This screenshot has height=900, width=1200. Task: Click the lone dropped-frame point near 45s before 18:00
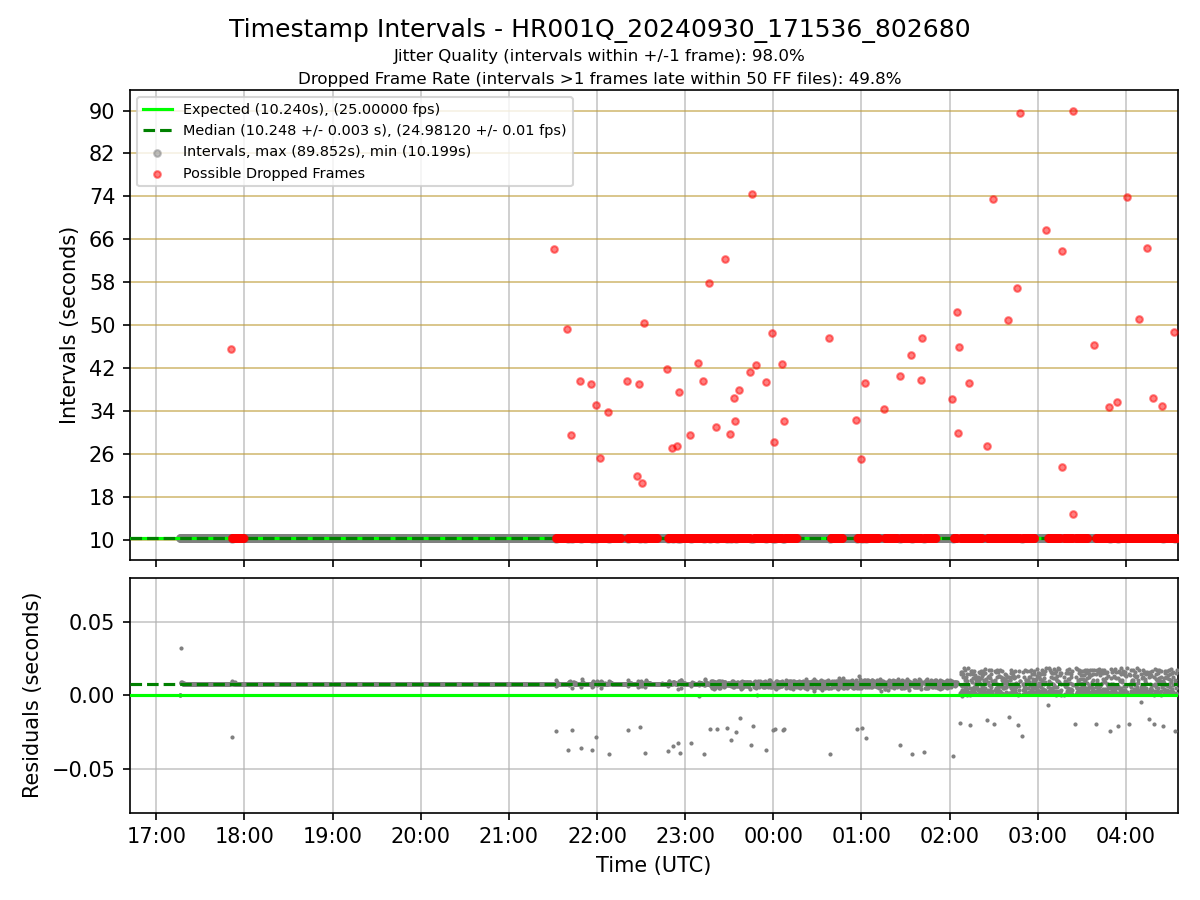pos(231,349)
